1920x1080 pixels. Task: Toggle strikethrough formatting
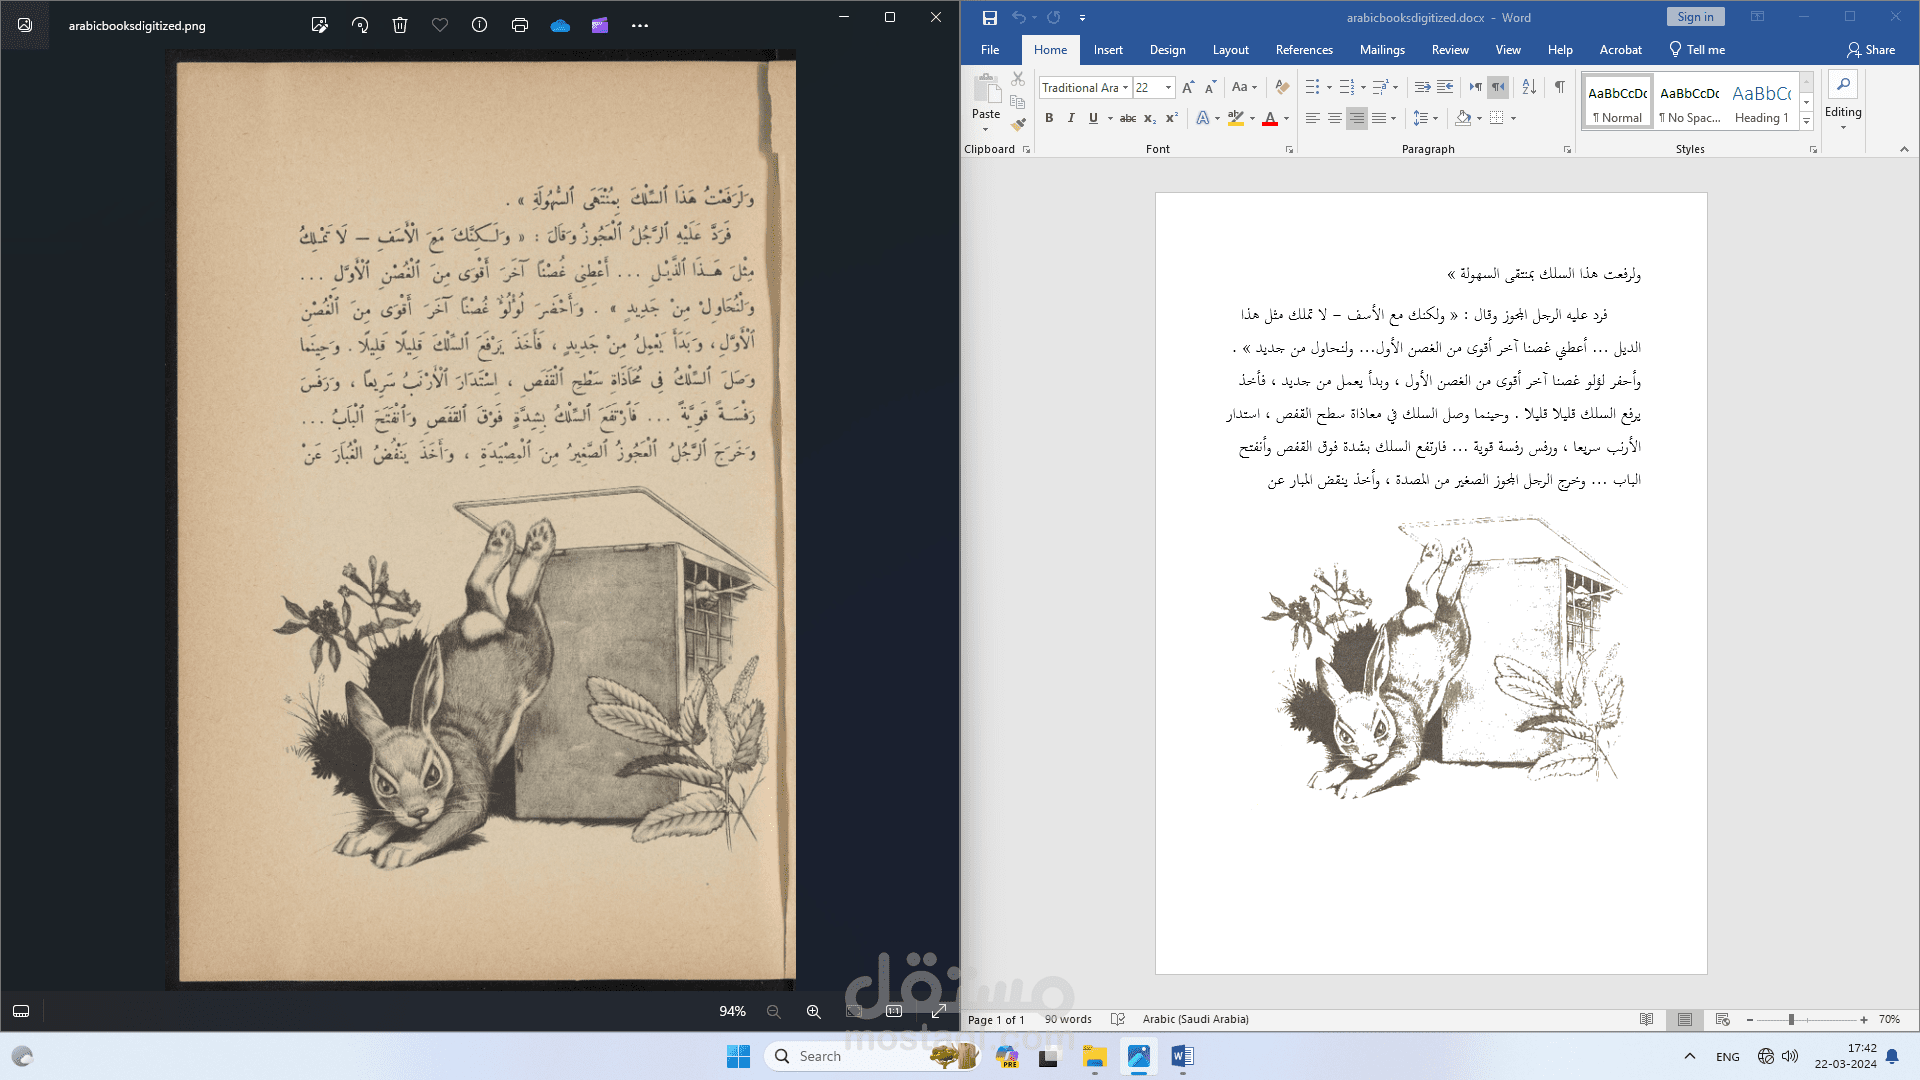point(1128,118)
